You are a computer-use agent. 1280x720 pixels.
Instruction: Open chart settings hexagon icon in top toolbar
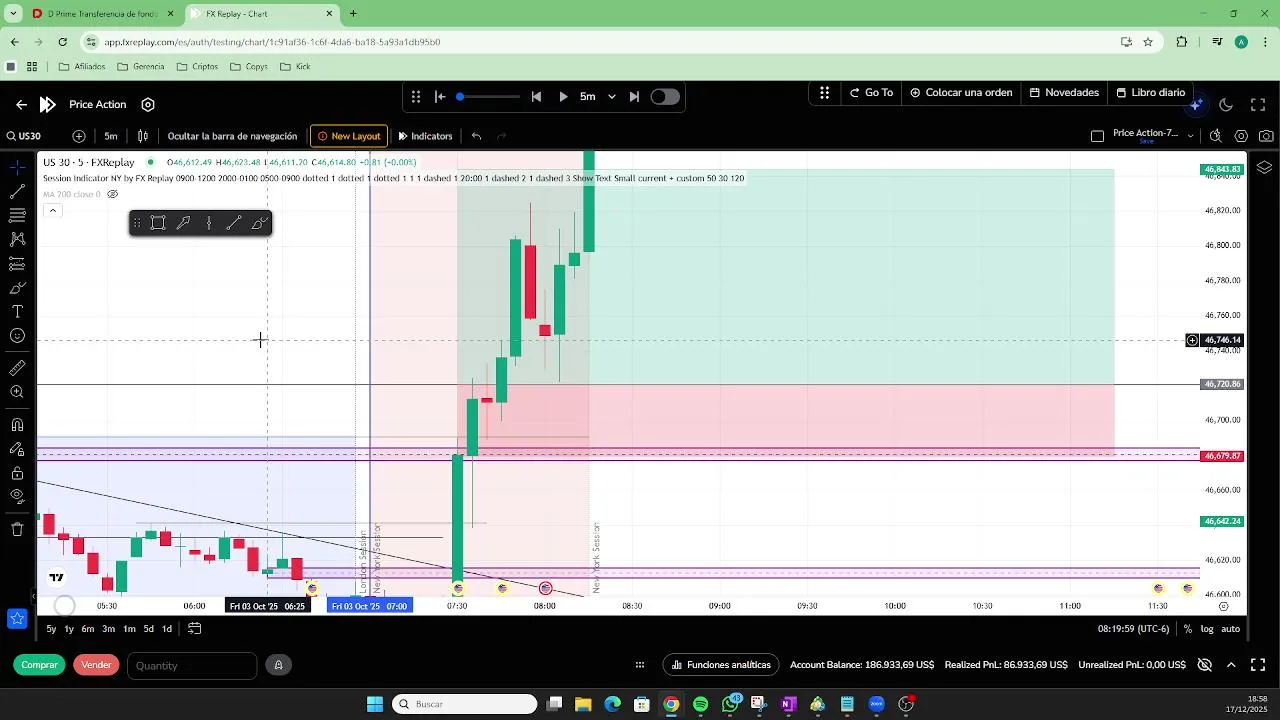coord(1241,136)
